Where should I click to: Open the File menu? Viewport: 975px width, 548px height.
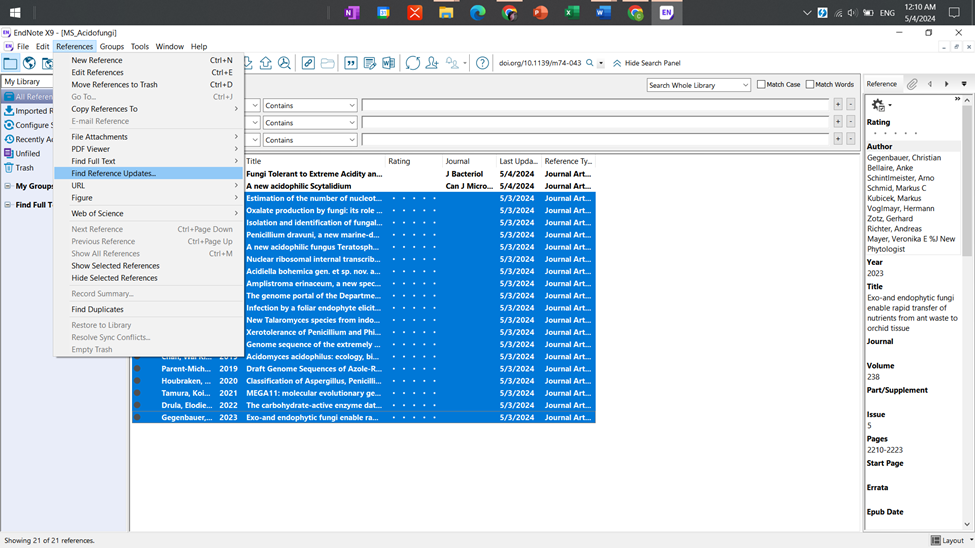[x=23, y=47]
